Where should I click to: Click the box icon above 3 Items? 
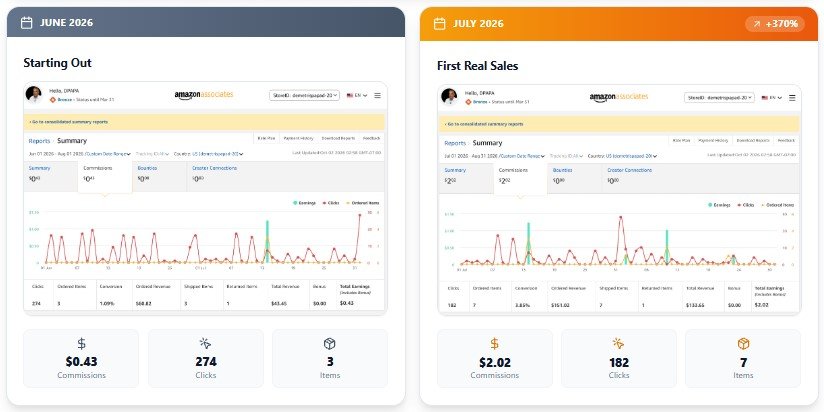point(329,344)
